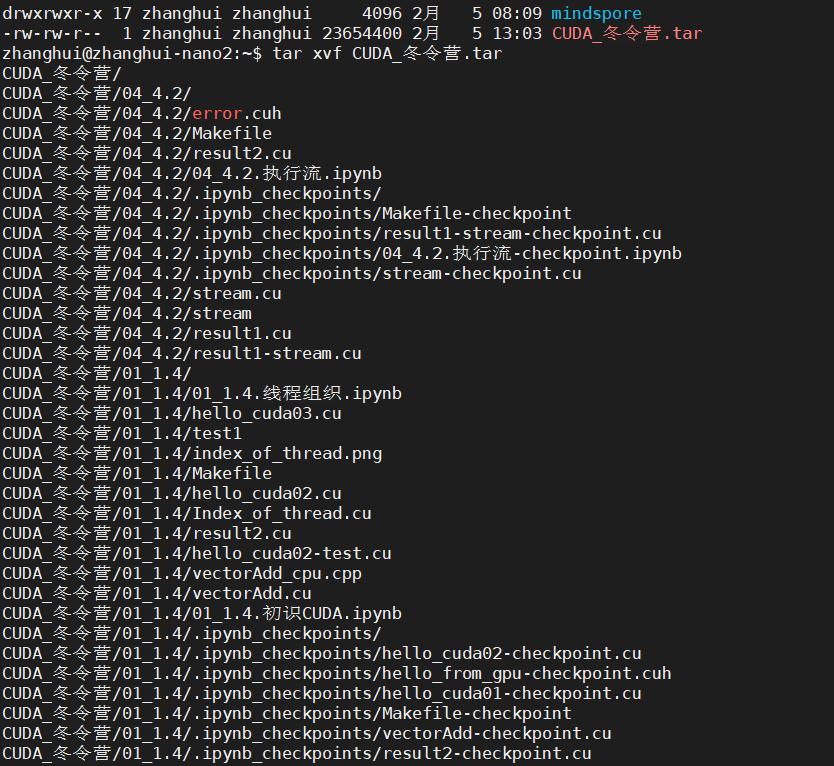
Task: Click the vectorAdd_cpu.cpp file line
Action: (x=182, y=573)
